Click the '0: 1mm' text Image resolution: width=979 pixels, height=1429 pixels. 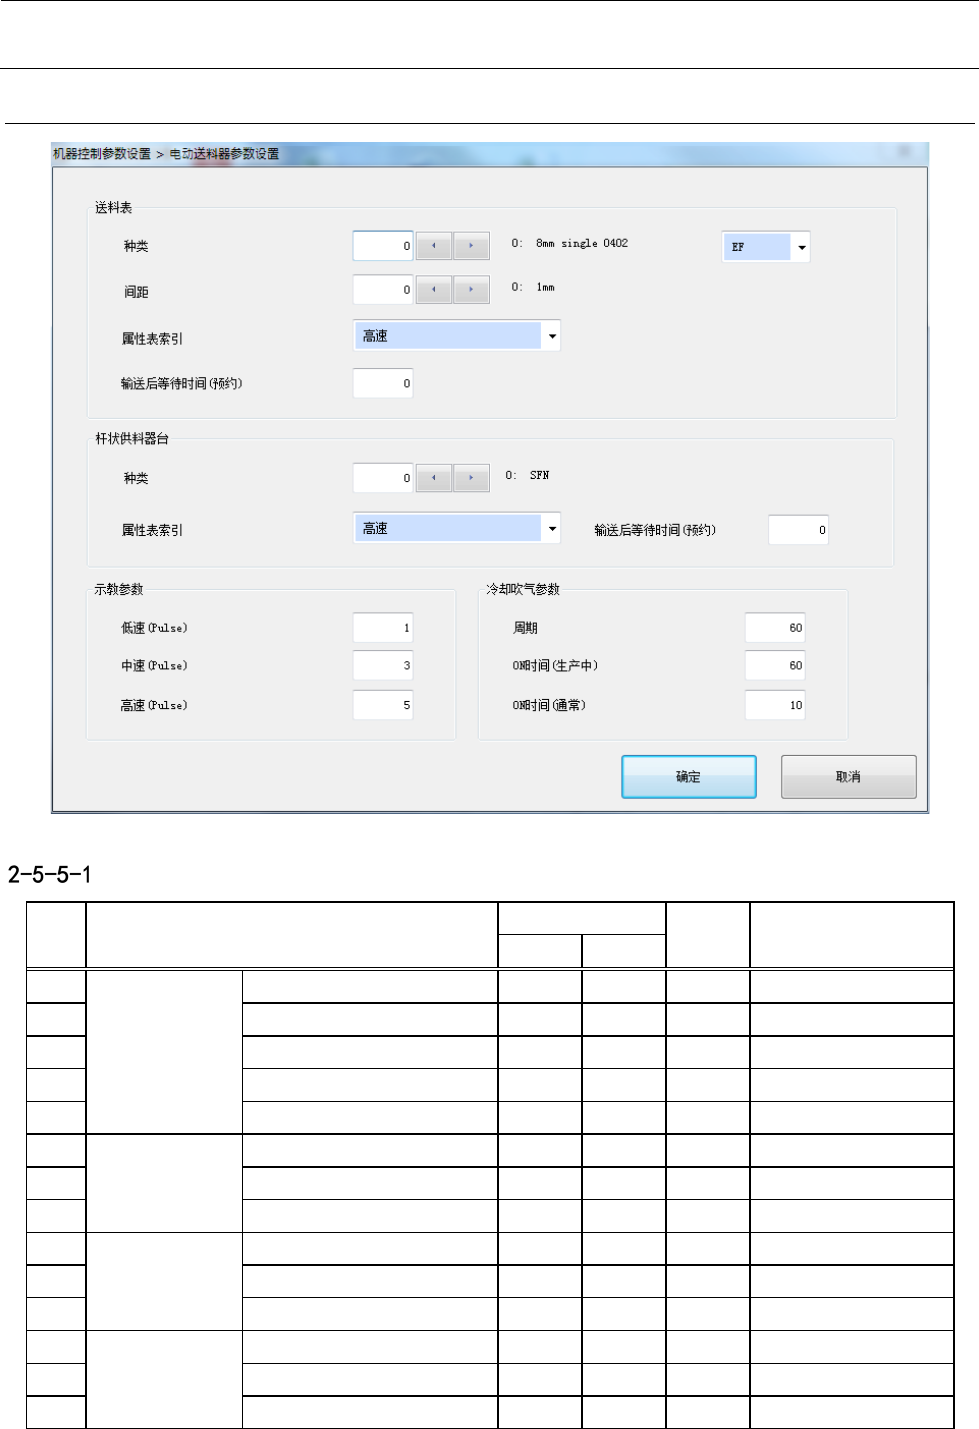[x=533, y=287]
